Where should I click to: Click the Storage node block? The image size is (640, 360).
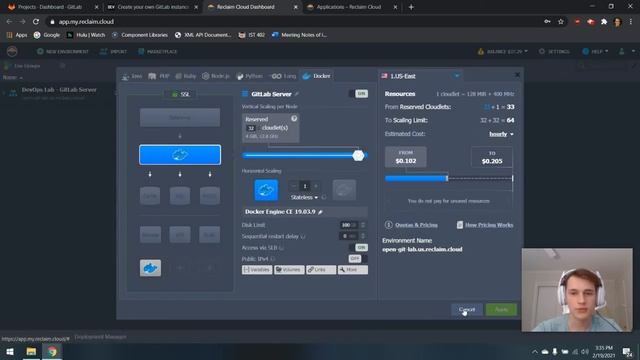click(x=150, y=235)
